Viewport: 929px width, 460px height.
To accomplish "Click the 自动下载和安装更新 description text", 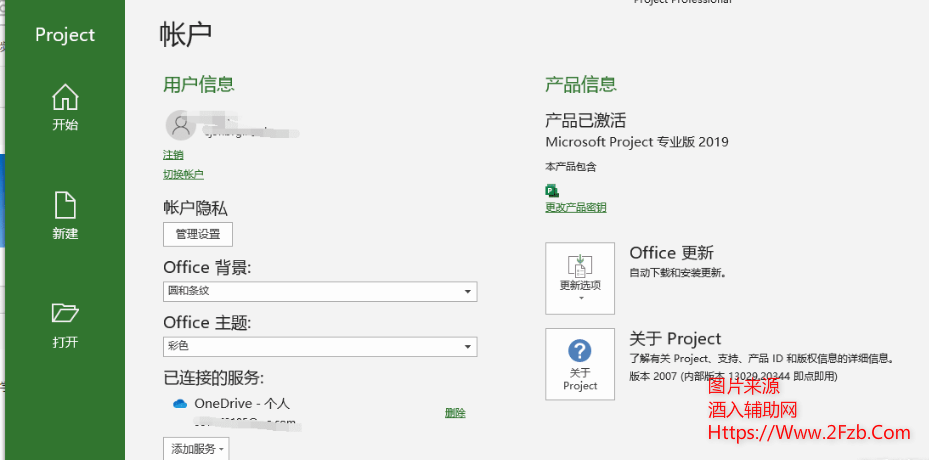I will click(x=678, y=273).
